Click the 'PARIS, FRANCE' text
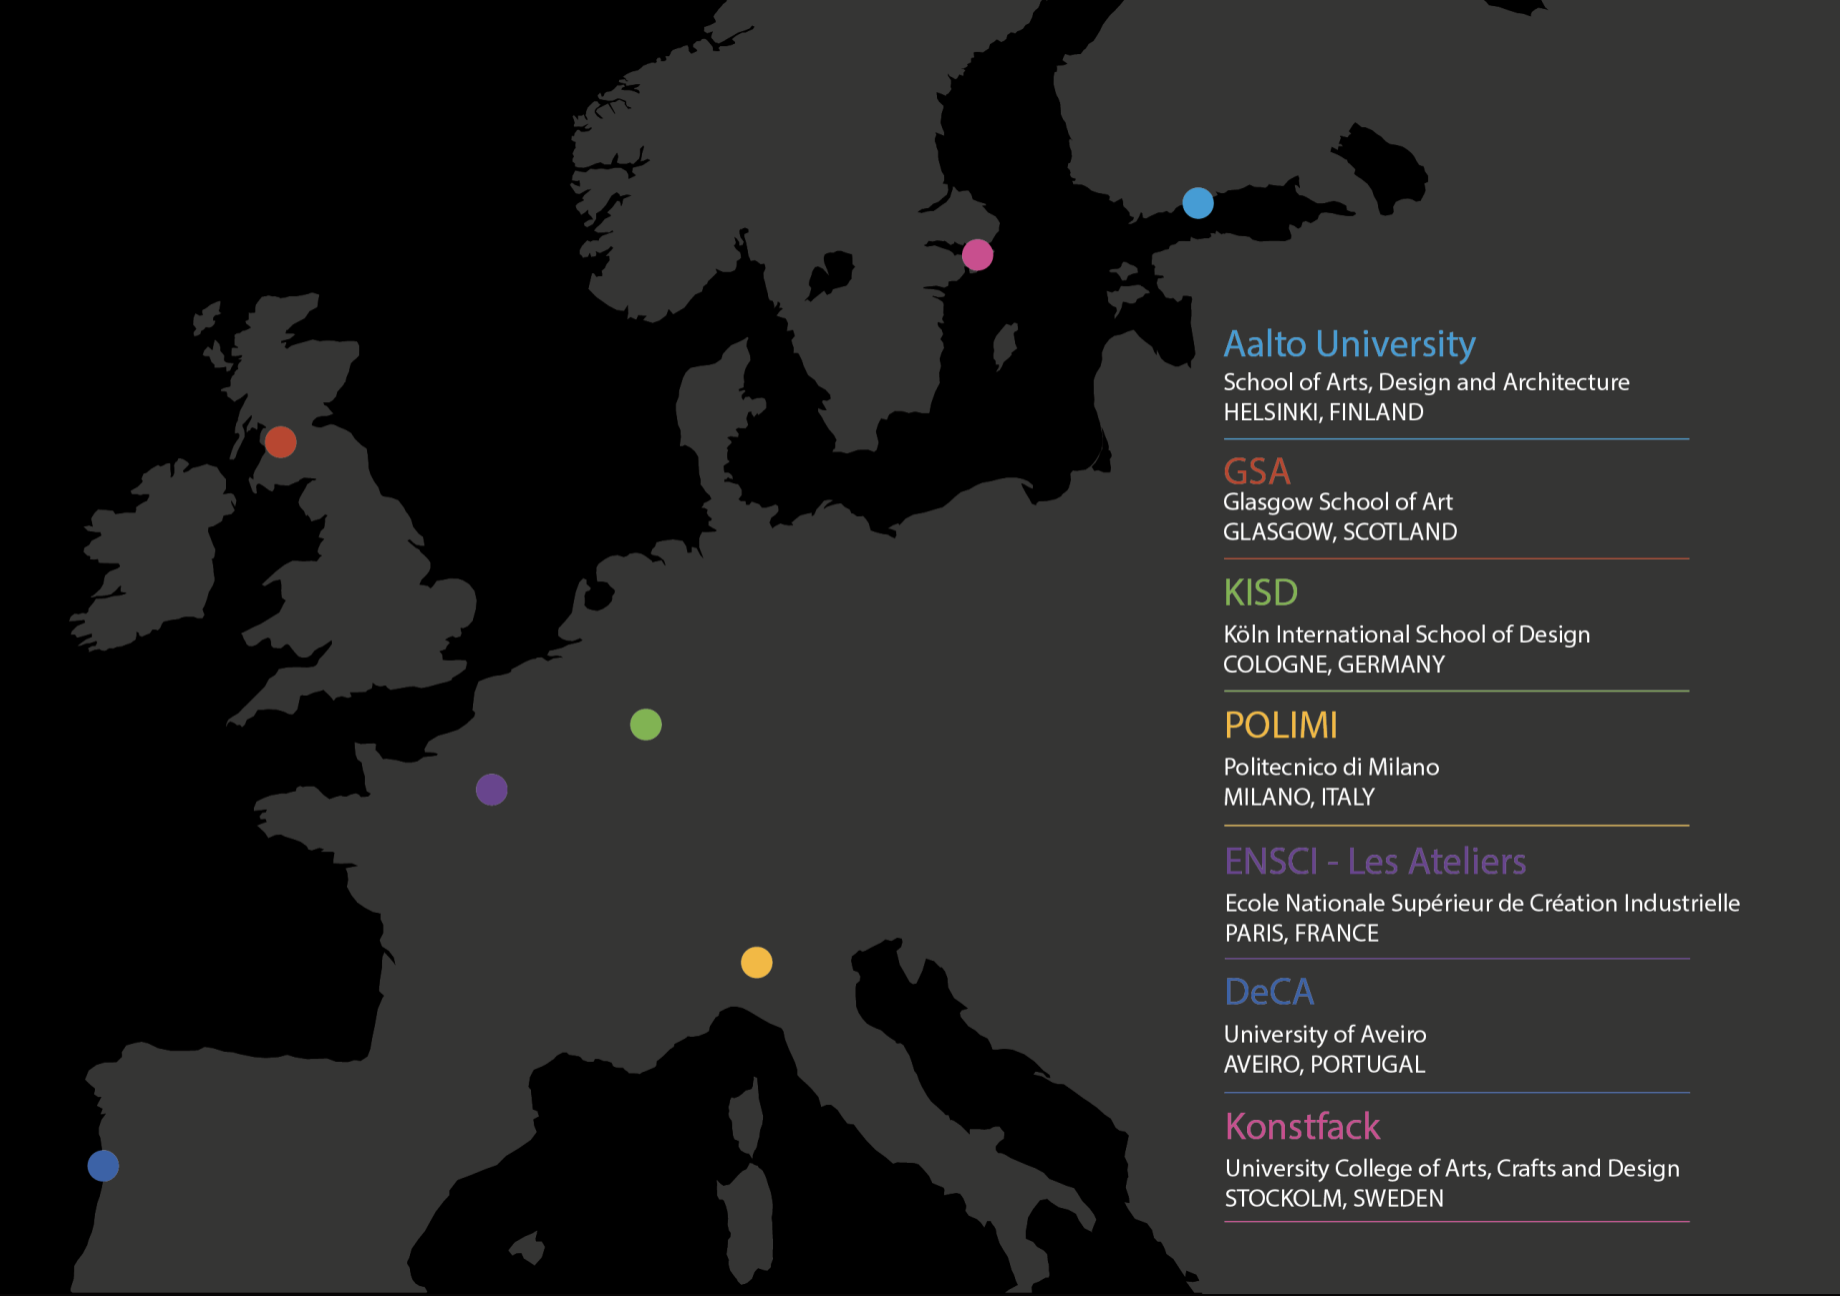The width and height of the screenshot is (1840, 1296). tap(1302, 933)
